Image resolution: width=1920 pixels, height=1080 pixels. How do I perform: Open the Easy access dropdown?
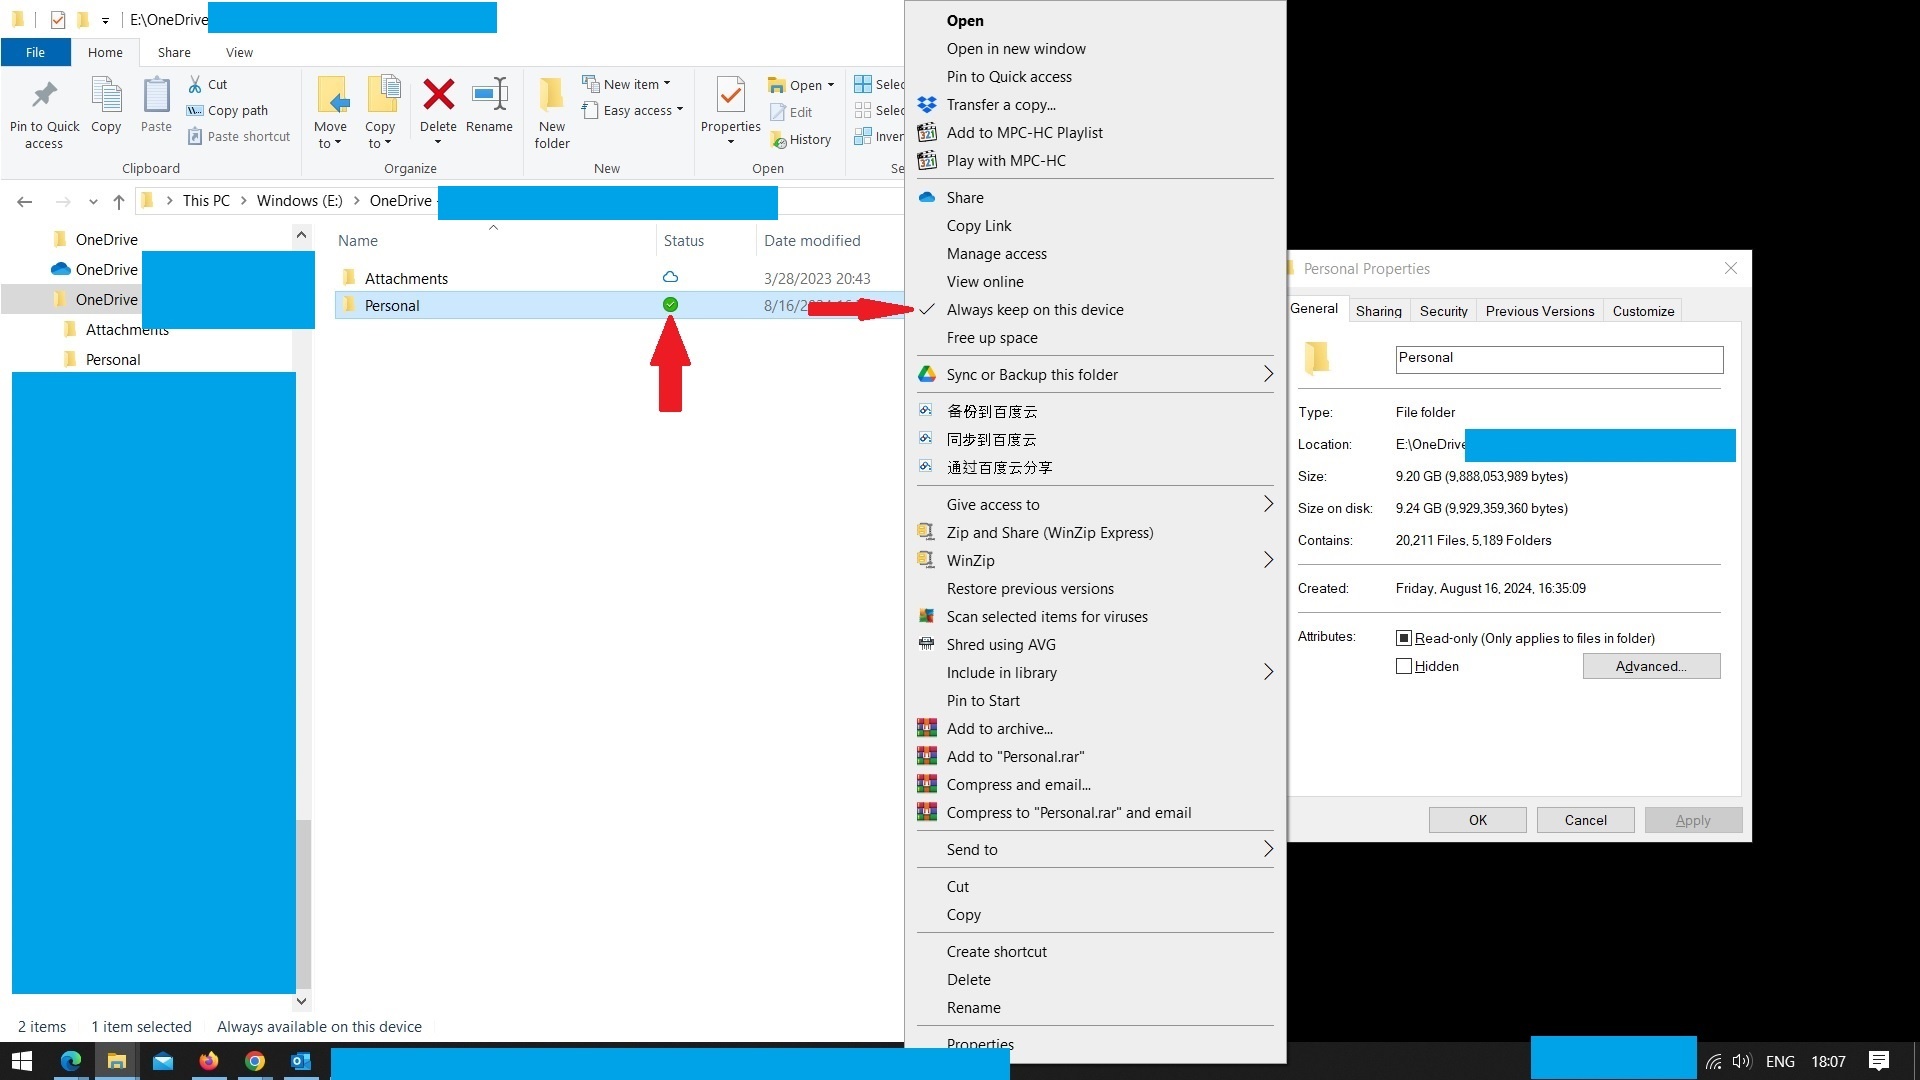(x=634, y=110)
